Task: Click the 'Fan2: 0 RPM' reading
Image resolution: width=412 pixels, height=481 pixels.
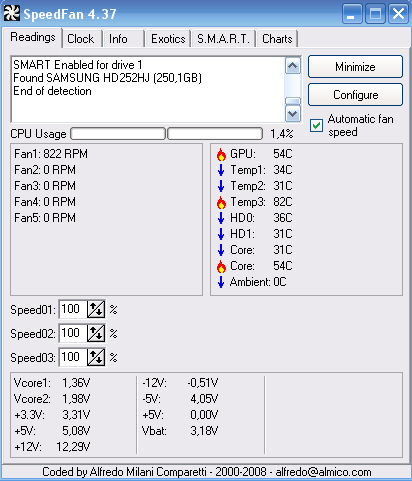Action: coord(45,170)
